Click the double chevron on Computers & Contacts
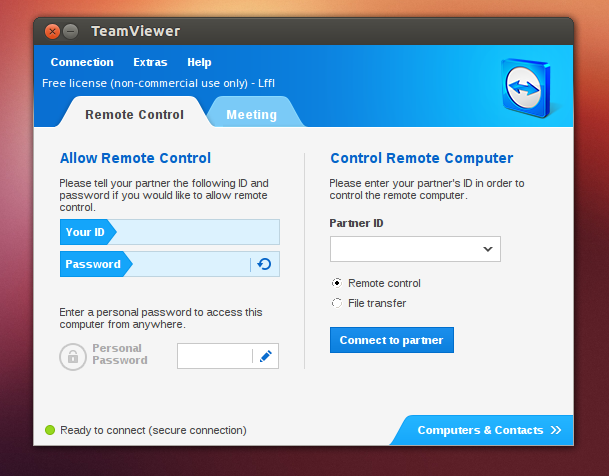The height and width of the screenshot is (476, 609). coord(556,430)
